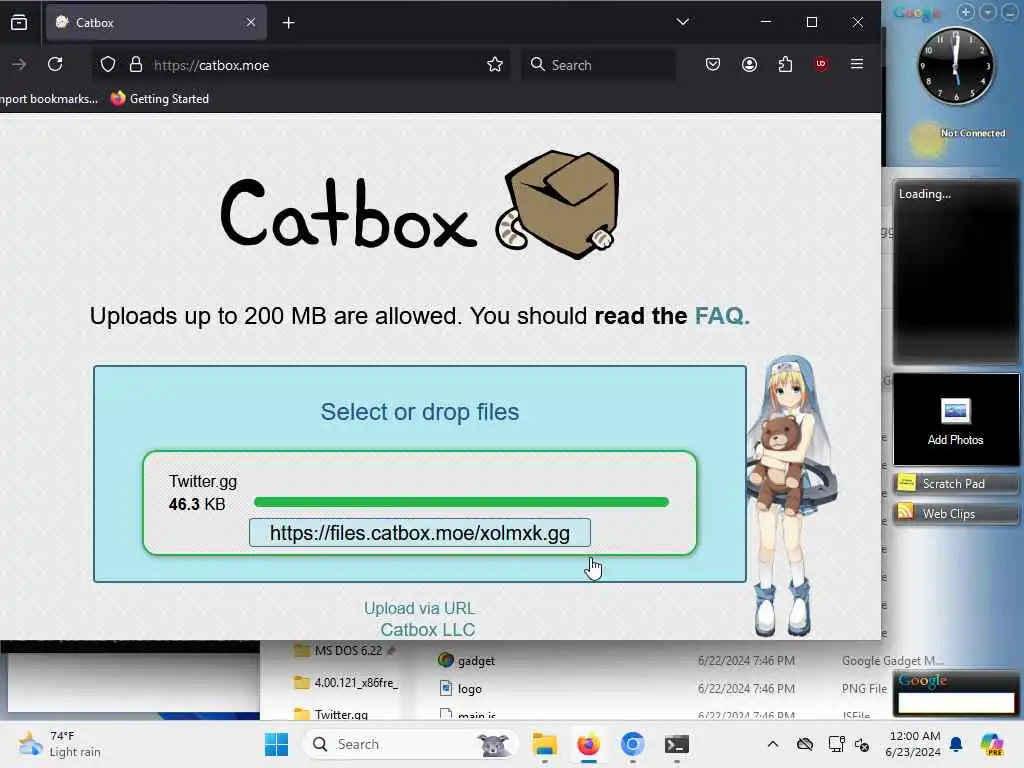1024x768 pixels.
Task: Open tracking protection shield icon
Action: coord(108,65)
